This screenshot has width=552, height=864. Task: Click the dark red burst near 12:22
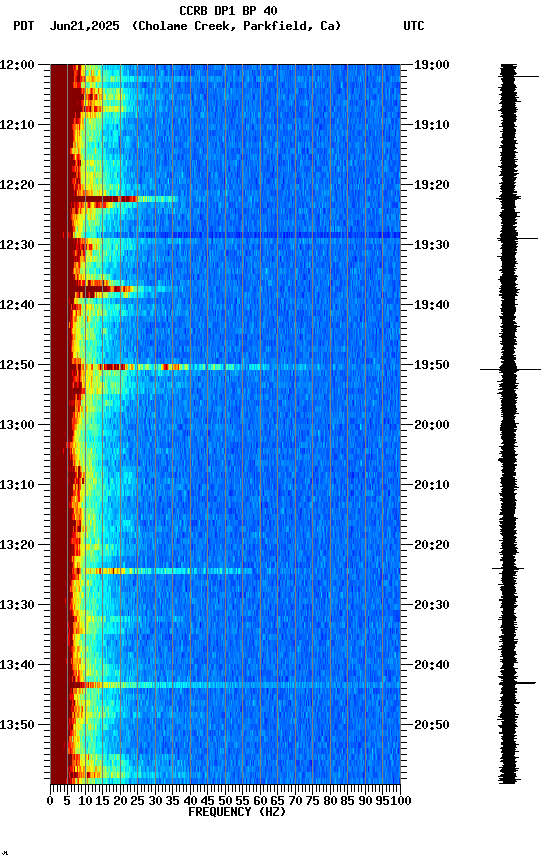click(x=105, y=199)
